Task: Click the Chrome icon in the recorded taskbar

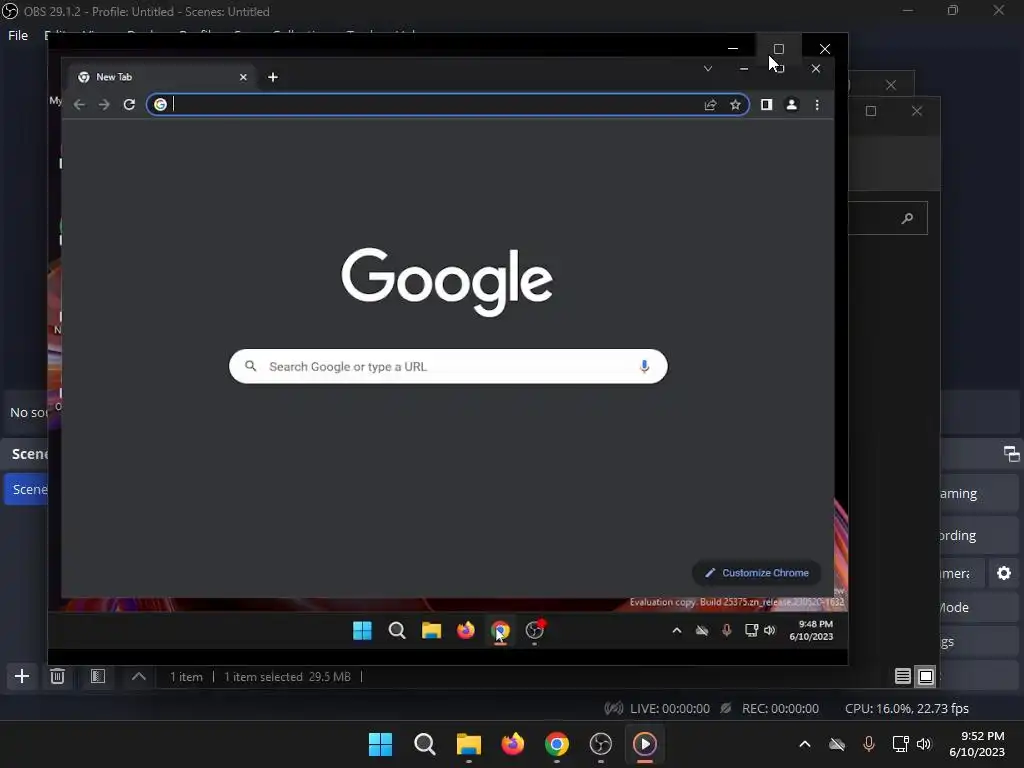Action: pos(500,630)
